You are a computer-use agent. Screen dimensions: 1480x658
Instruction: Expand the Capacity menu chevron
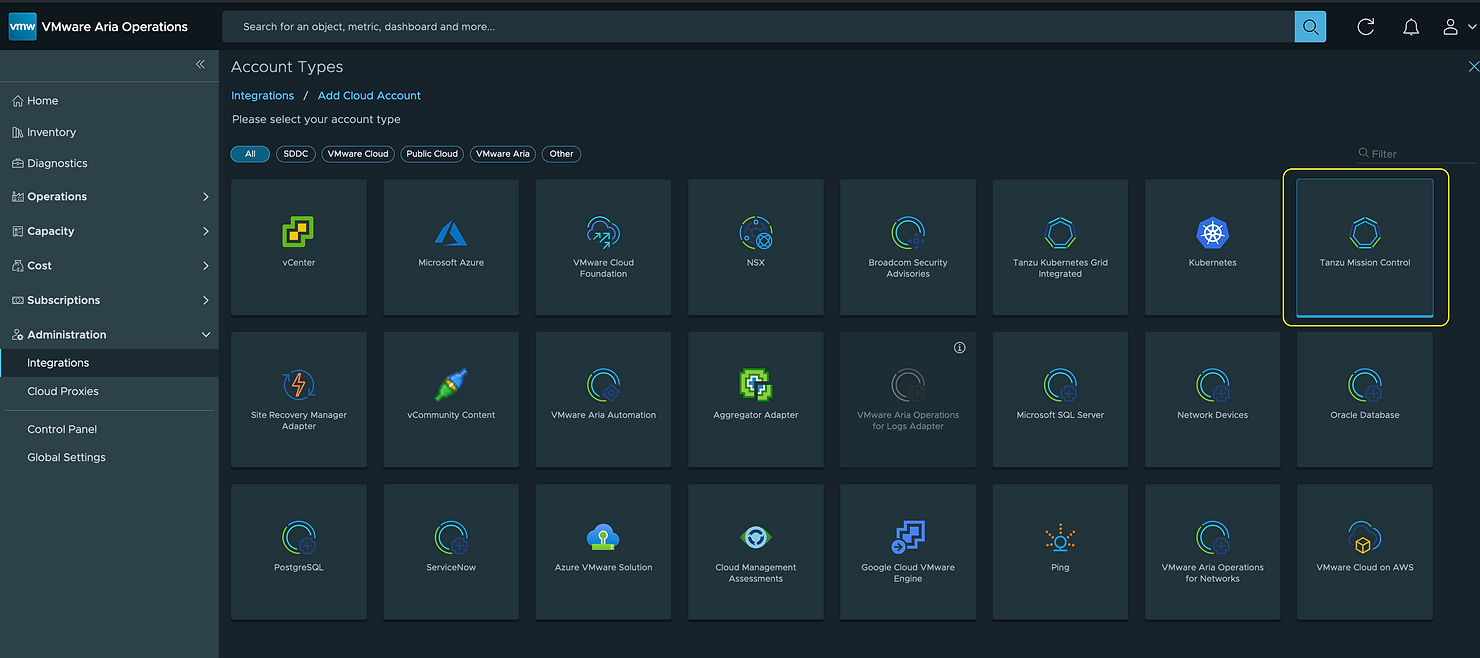point(206,231)
